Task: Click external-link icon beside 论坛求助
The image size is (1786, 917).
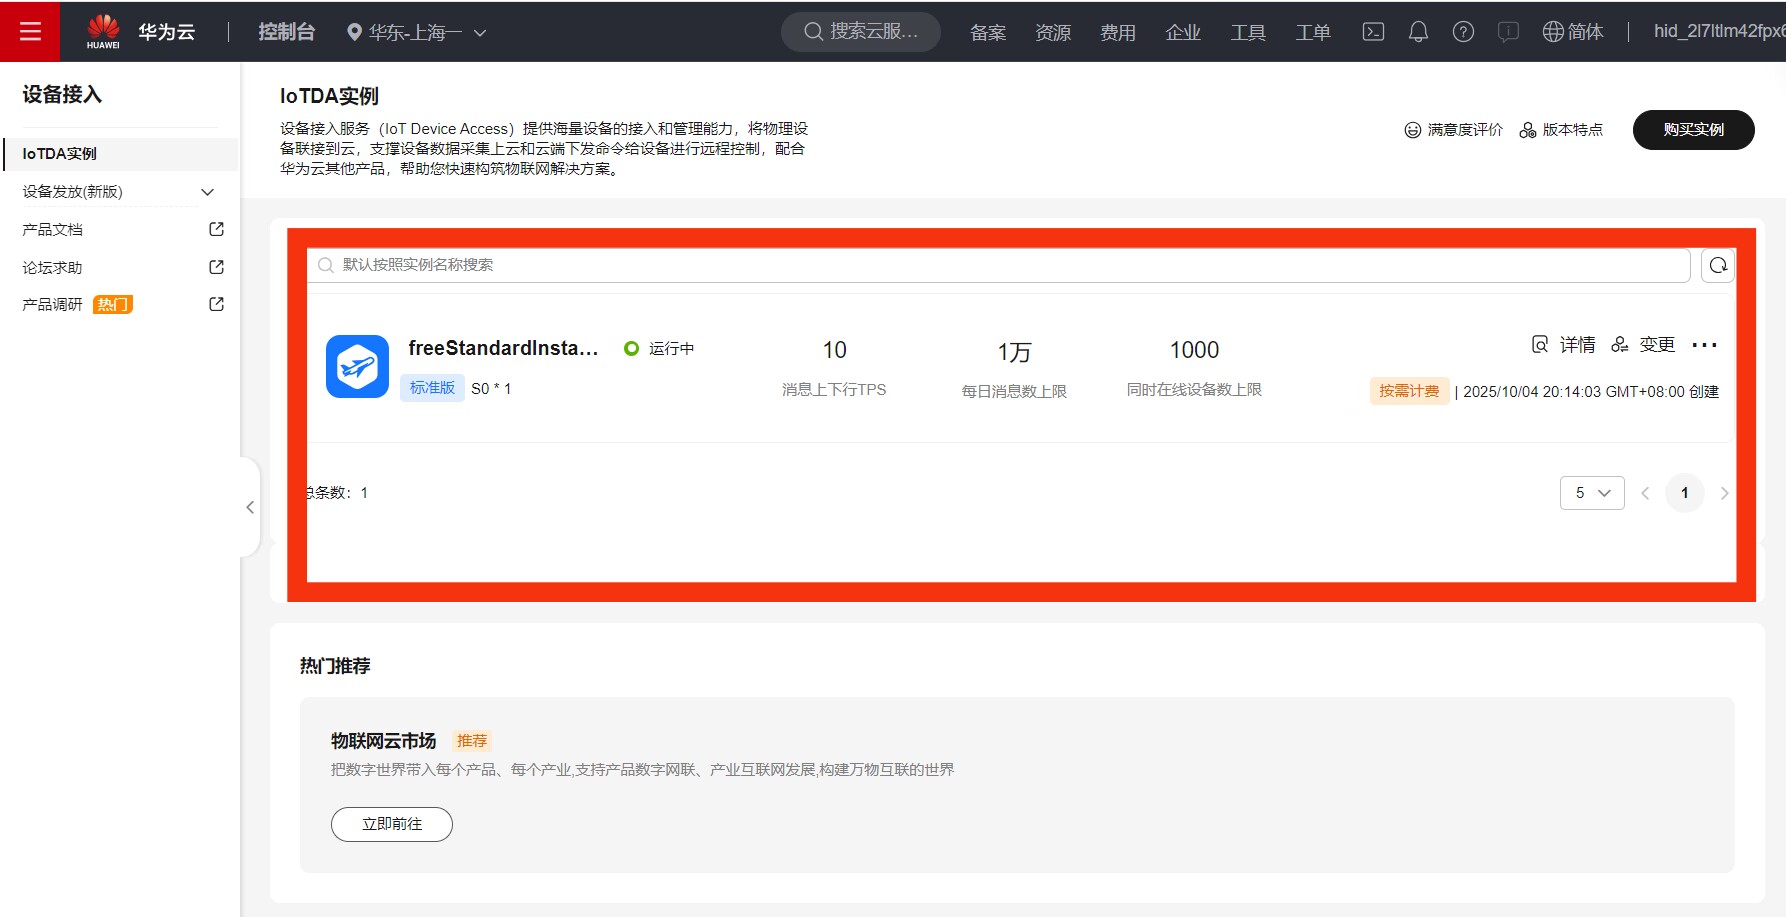Action: pos(216,267)
